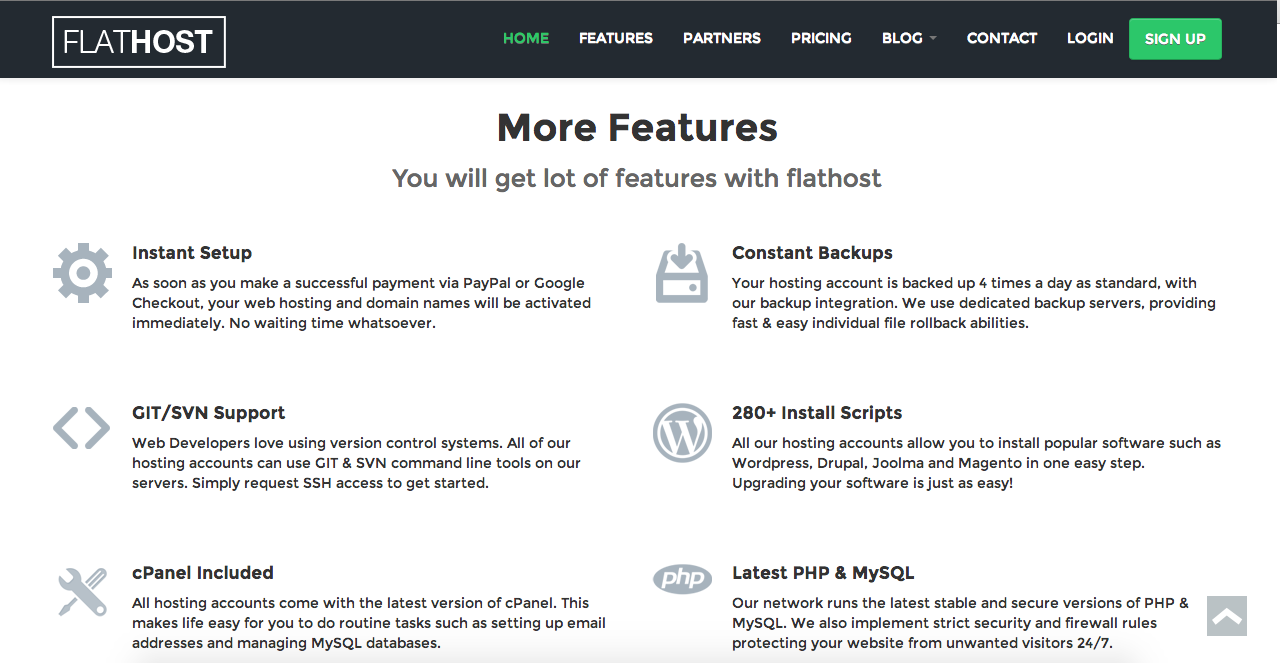Click the PHP logo icon
The height and width of the screenshot is (663, 1280).
coord(682,578)
